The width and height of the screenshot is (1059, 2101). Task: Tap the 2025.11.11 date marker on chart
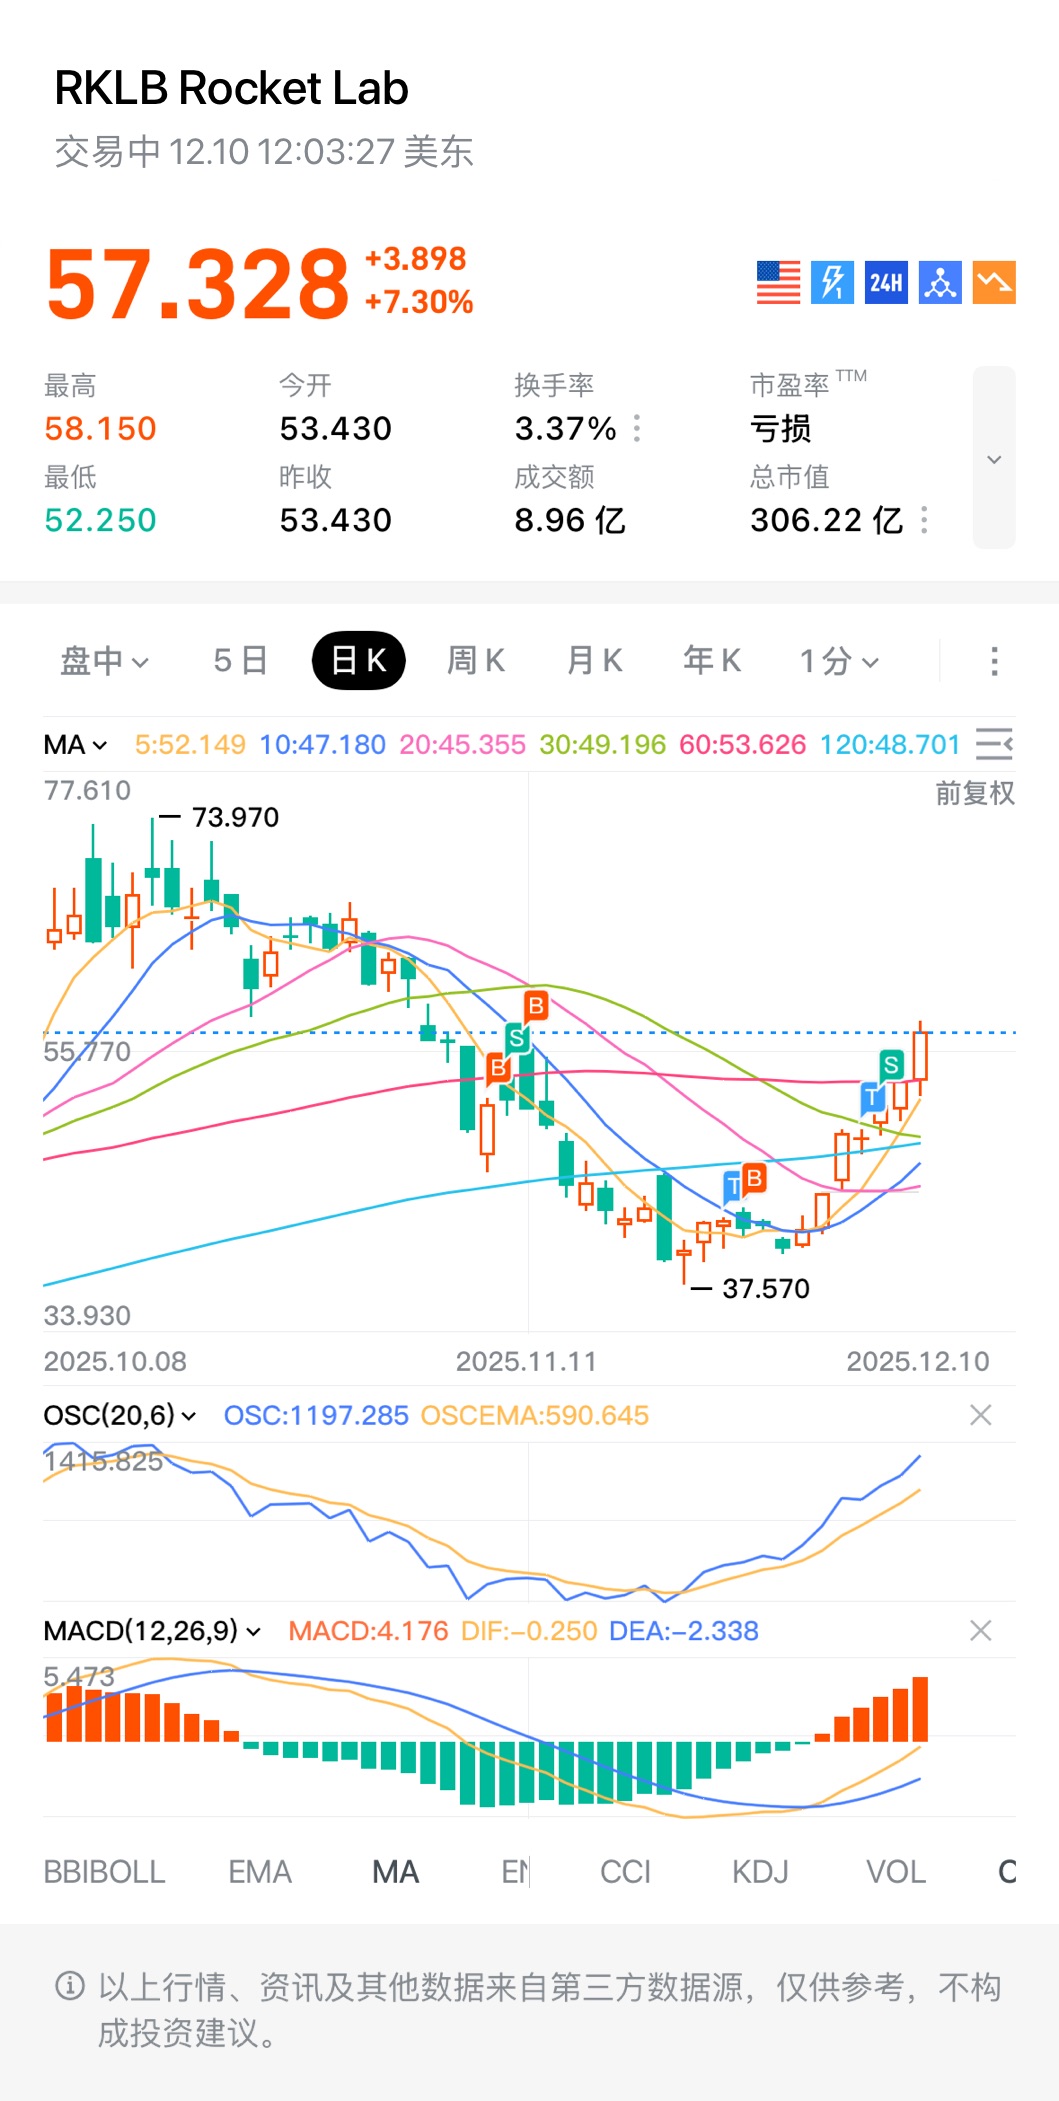coord(526,1361)
